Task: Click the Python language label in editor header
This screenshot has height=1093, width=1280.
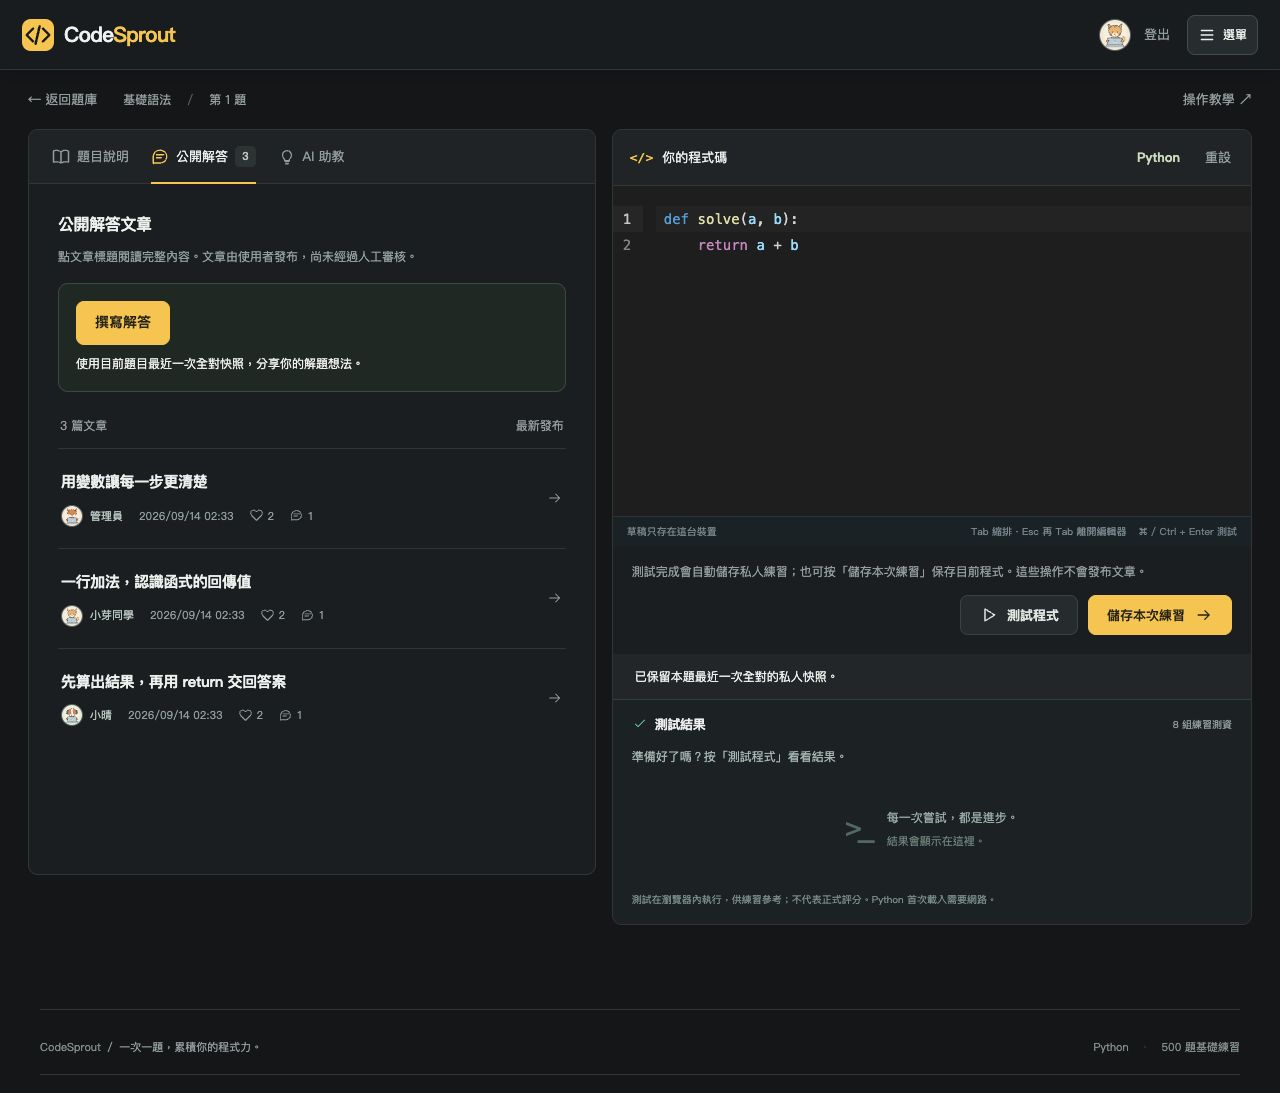Action: tap(1158, 158)
